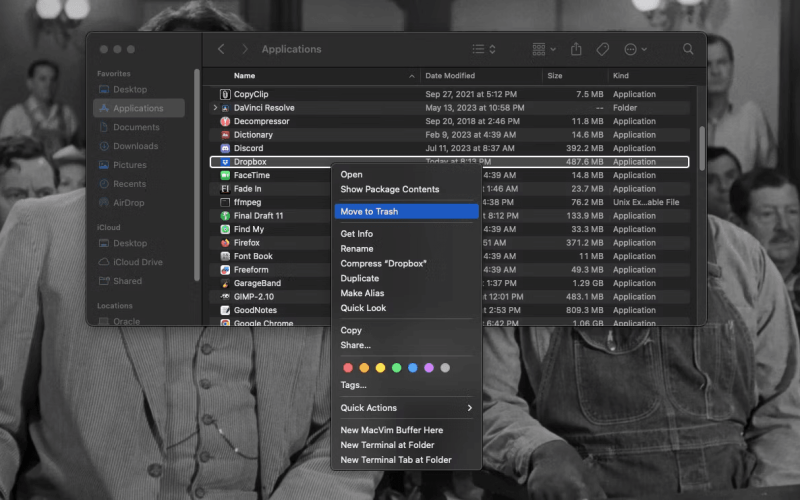Click the search magnifier icon

point(688,49)
